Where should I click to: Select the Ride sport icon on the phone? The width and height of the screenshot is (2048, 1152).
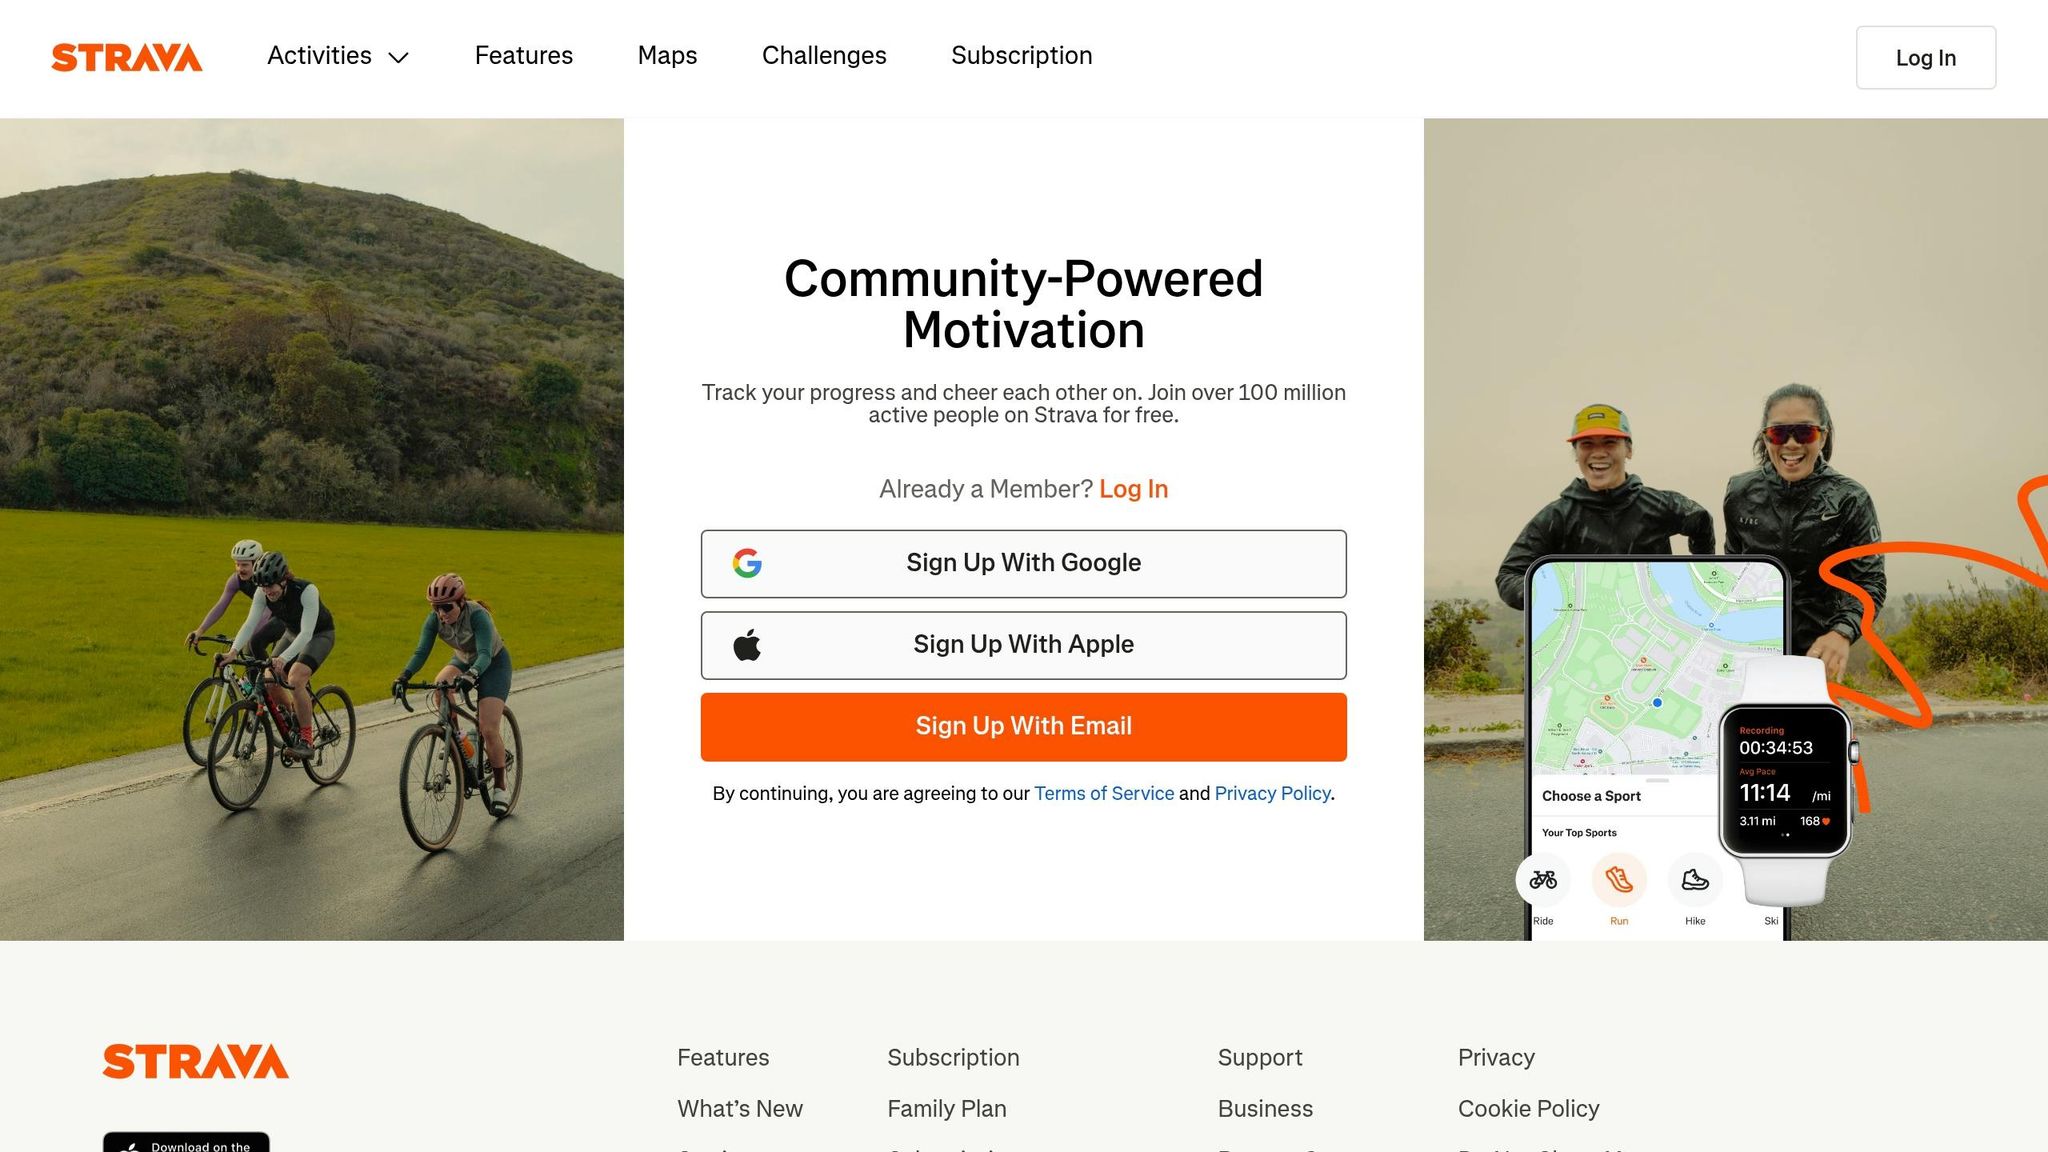1543,881
